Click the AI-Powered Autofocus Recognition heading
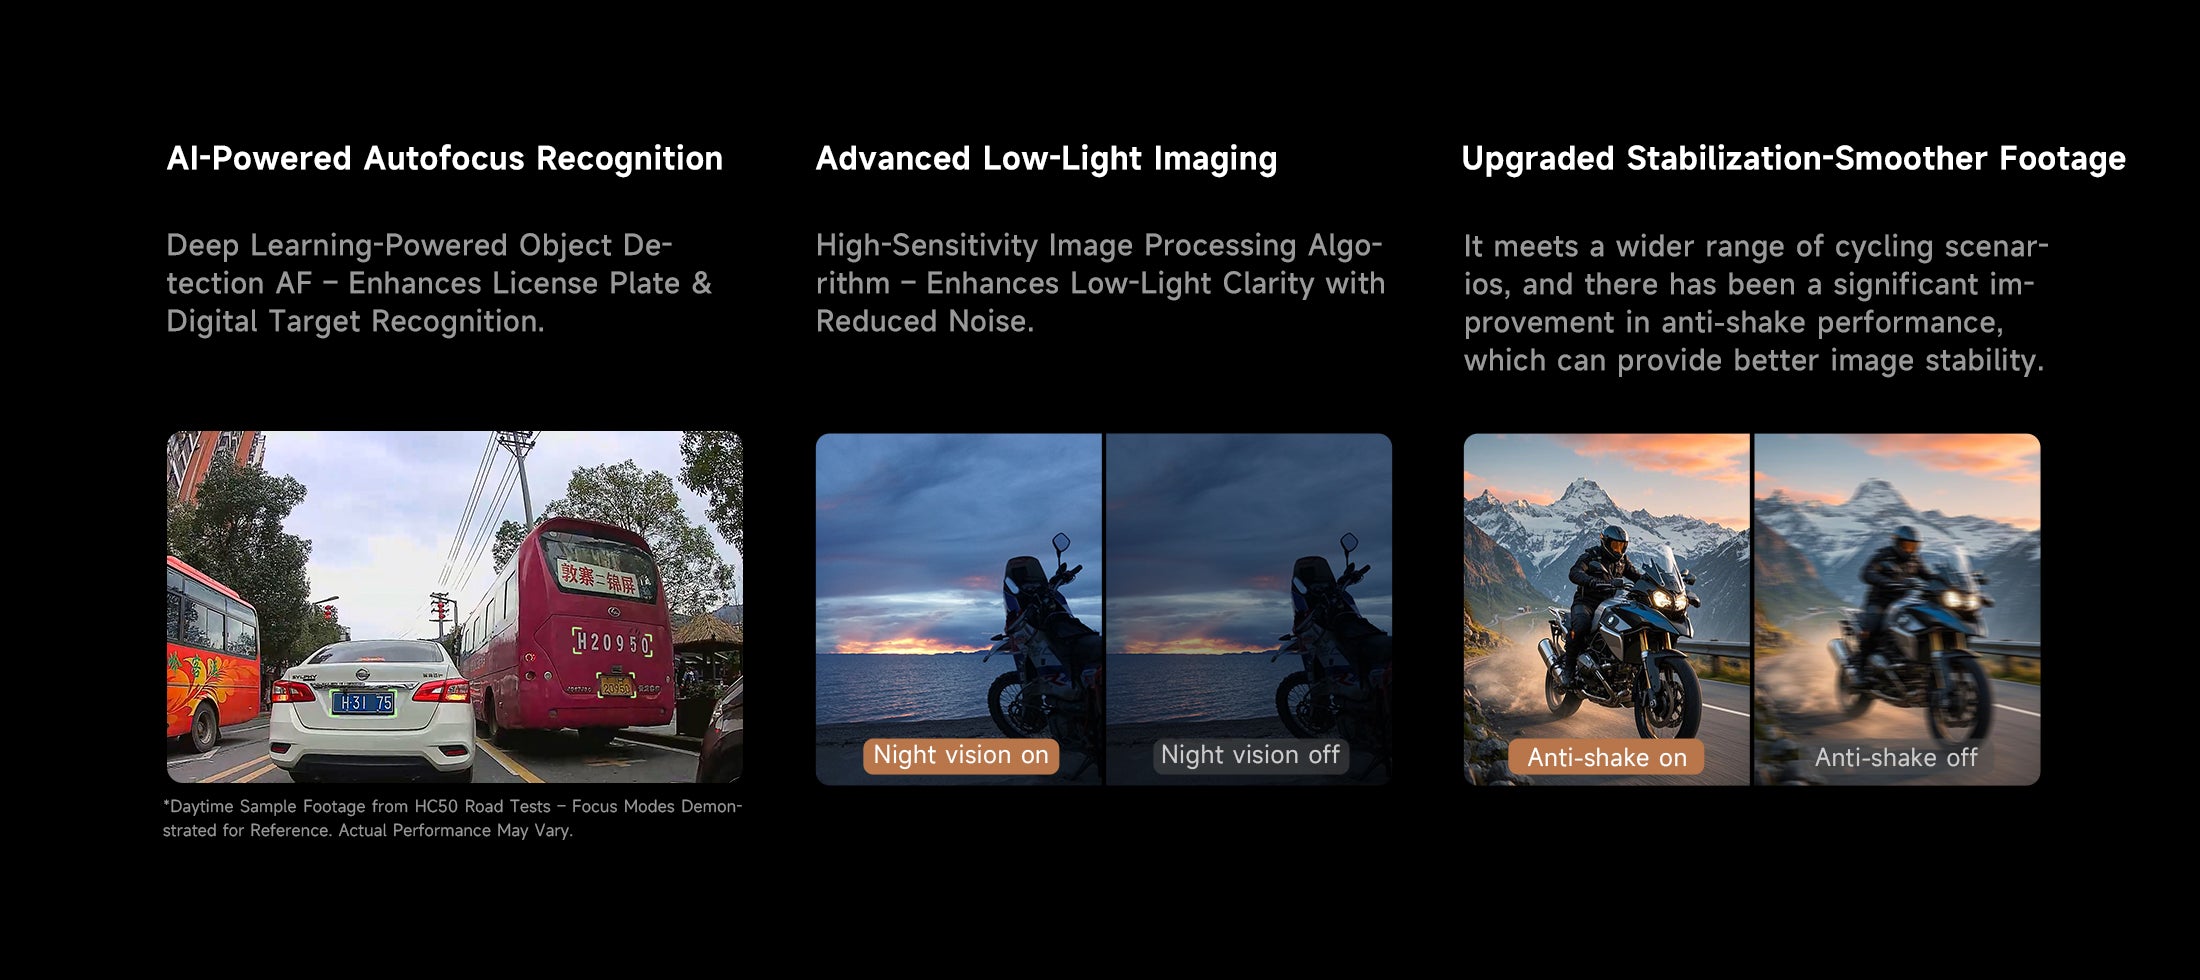 point(444,159)
